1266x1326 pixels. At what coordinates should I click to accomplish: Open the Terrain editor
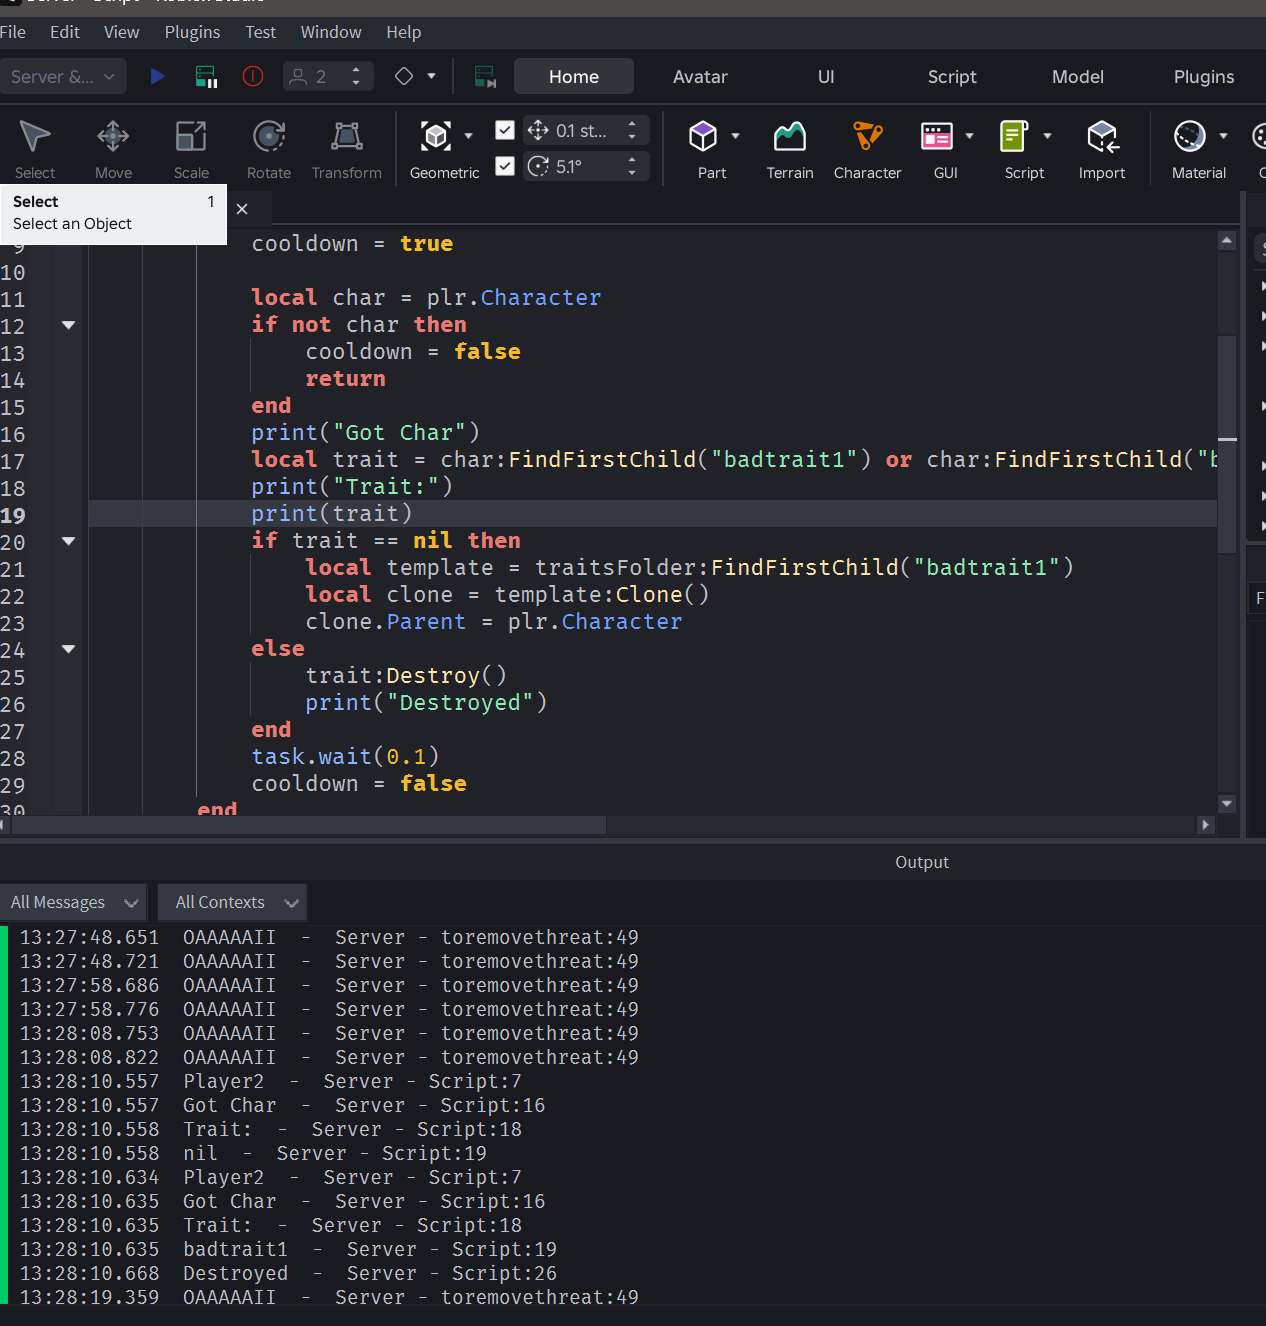(x=790, y=148)
